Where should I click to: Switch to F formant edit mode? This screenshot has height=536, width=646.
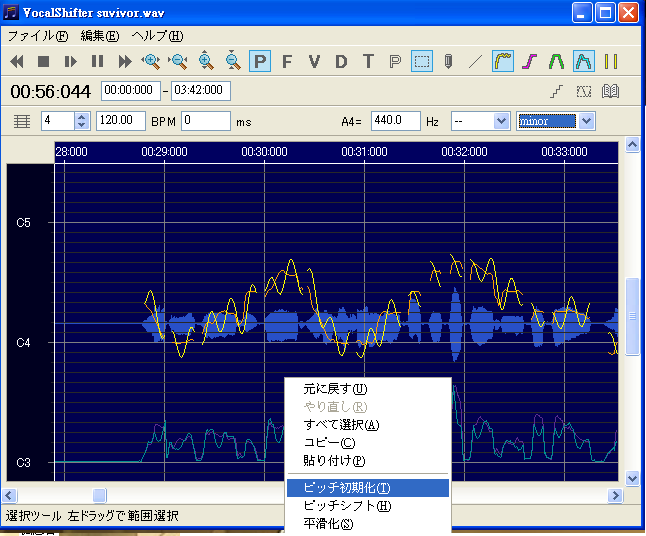click(x=287, y=62)
